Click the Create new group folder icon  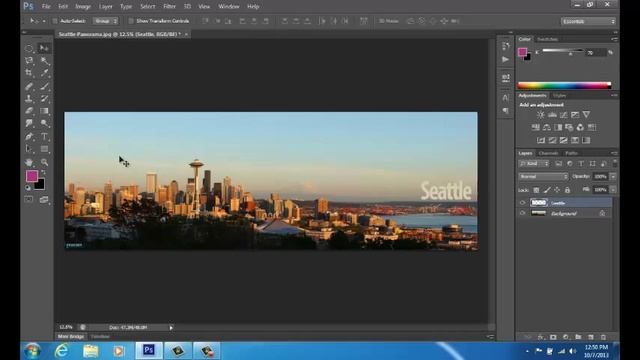point(578,337)
